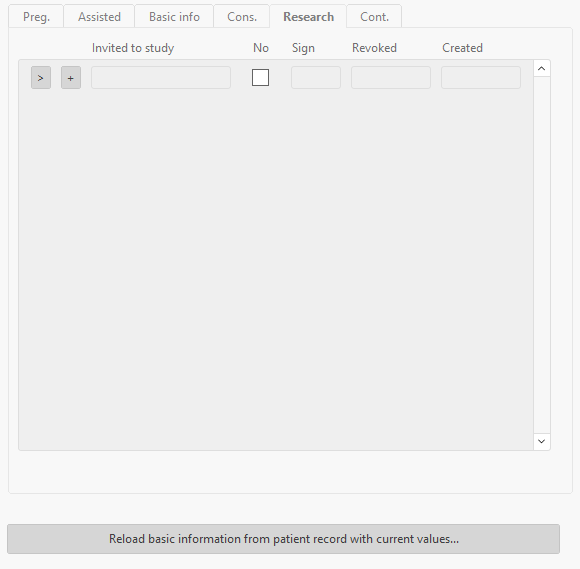580x569 pixels.
Task: Click the scroll up arrow of study list
Action: pos(542,68)
